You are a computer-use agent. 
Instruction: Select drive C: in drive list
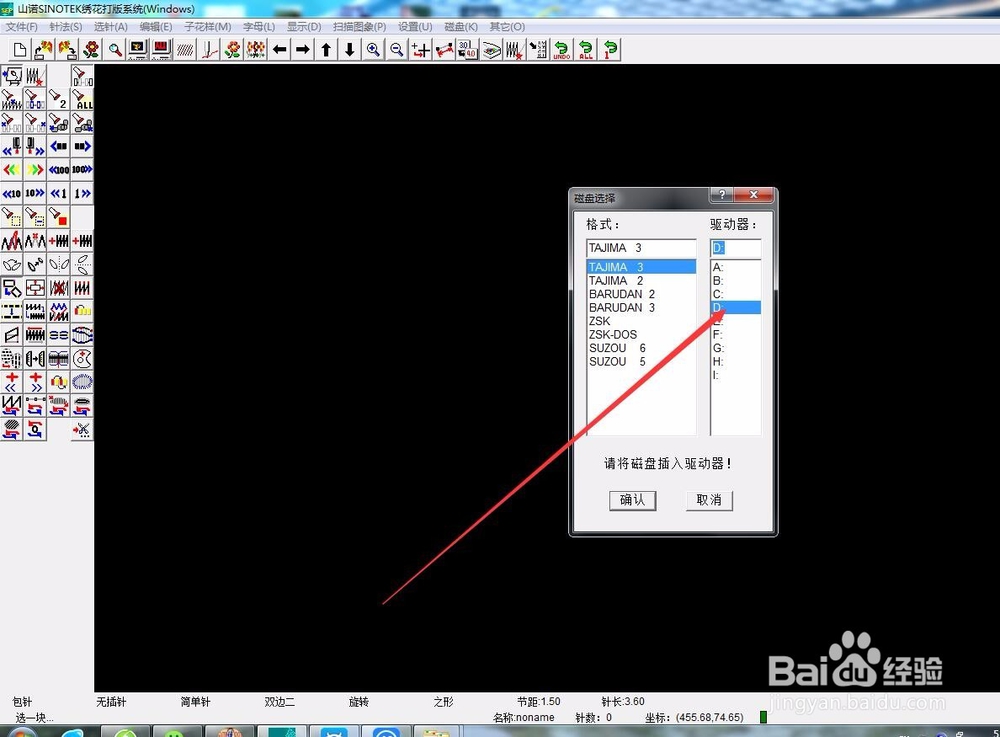tap(735, 294)
